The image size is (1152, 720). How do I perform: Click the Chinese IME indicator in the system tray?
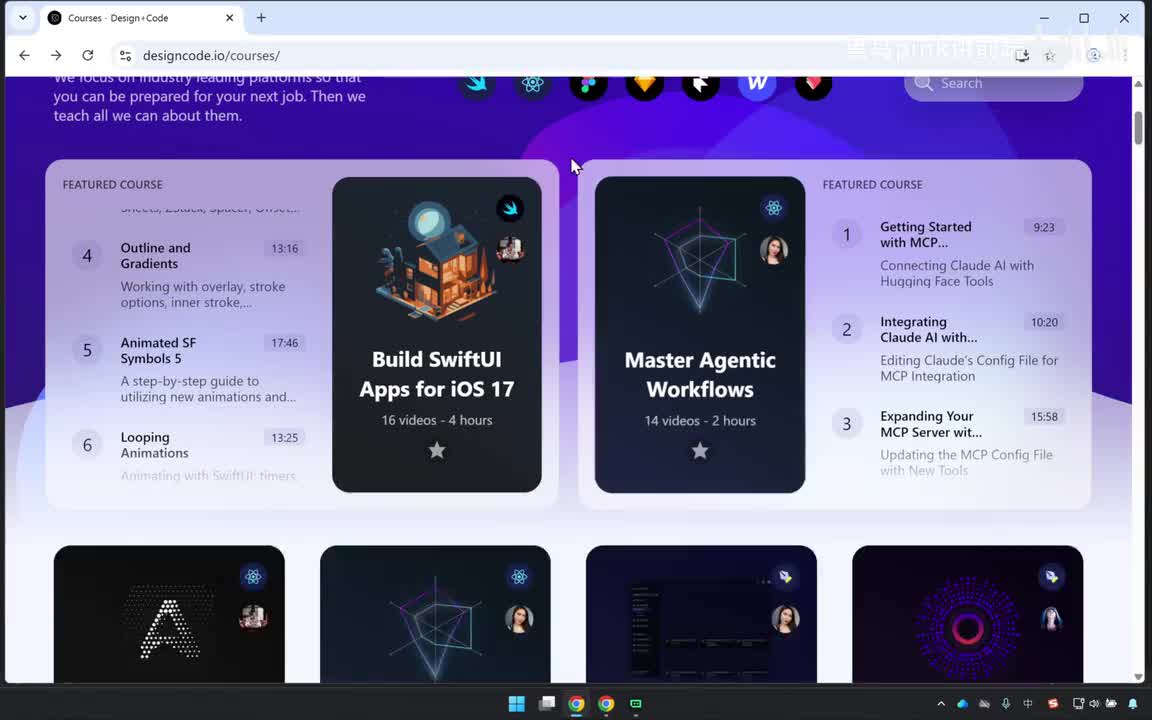[1028, 704]
